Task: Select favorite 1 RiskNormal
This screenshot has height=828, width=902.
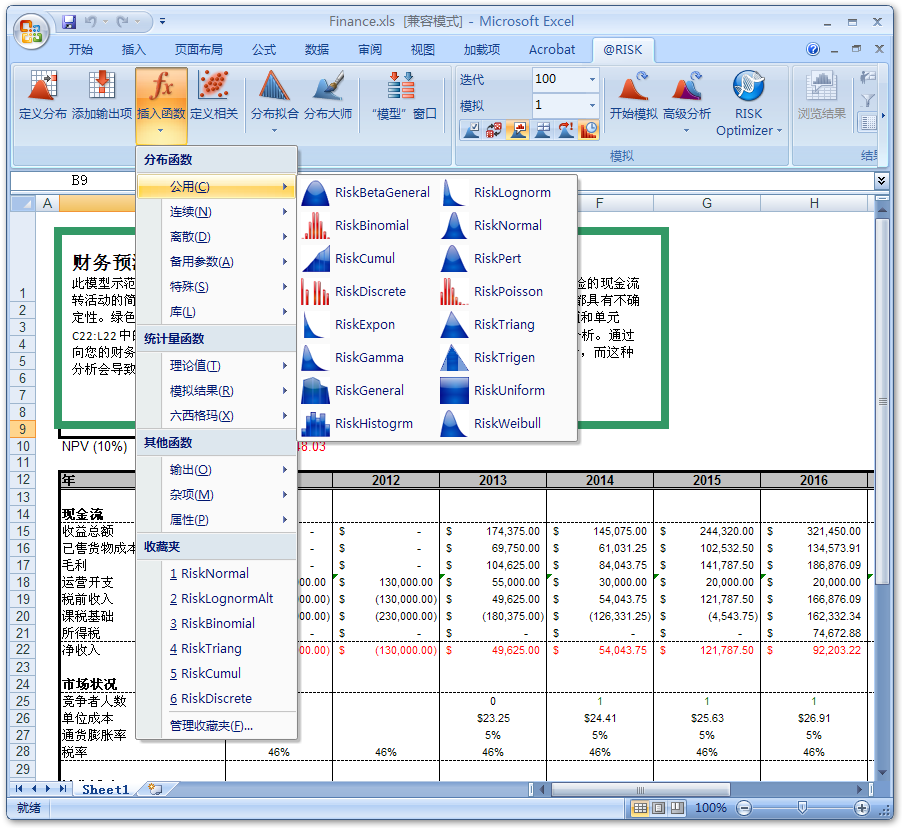Action: pos(217,574)
